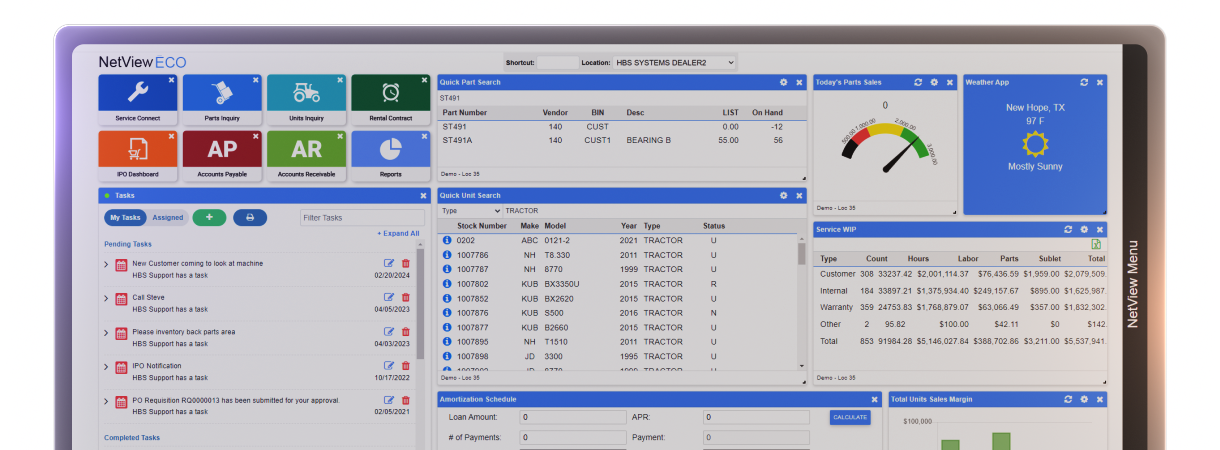View info for stock 1007786

[x=447, y=255]
